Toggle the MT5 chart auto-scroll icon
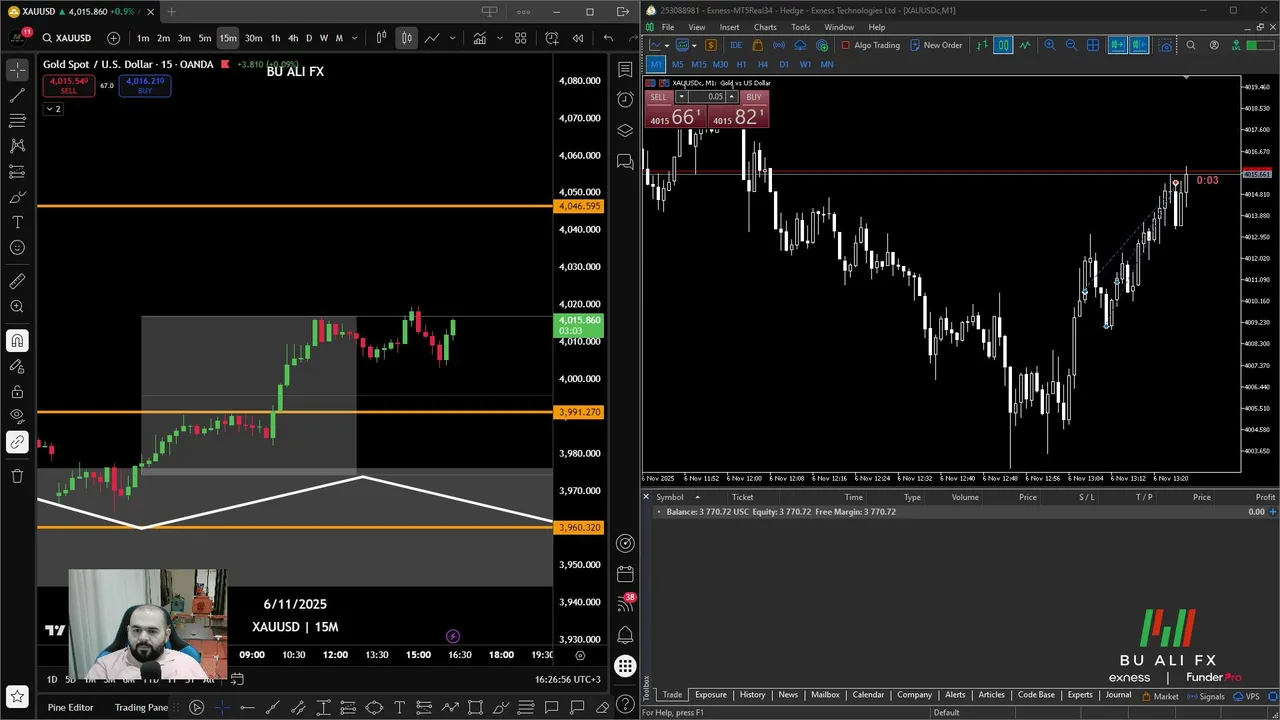The width and height of the screenshot is (1280, 720). (1117, 45)
